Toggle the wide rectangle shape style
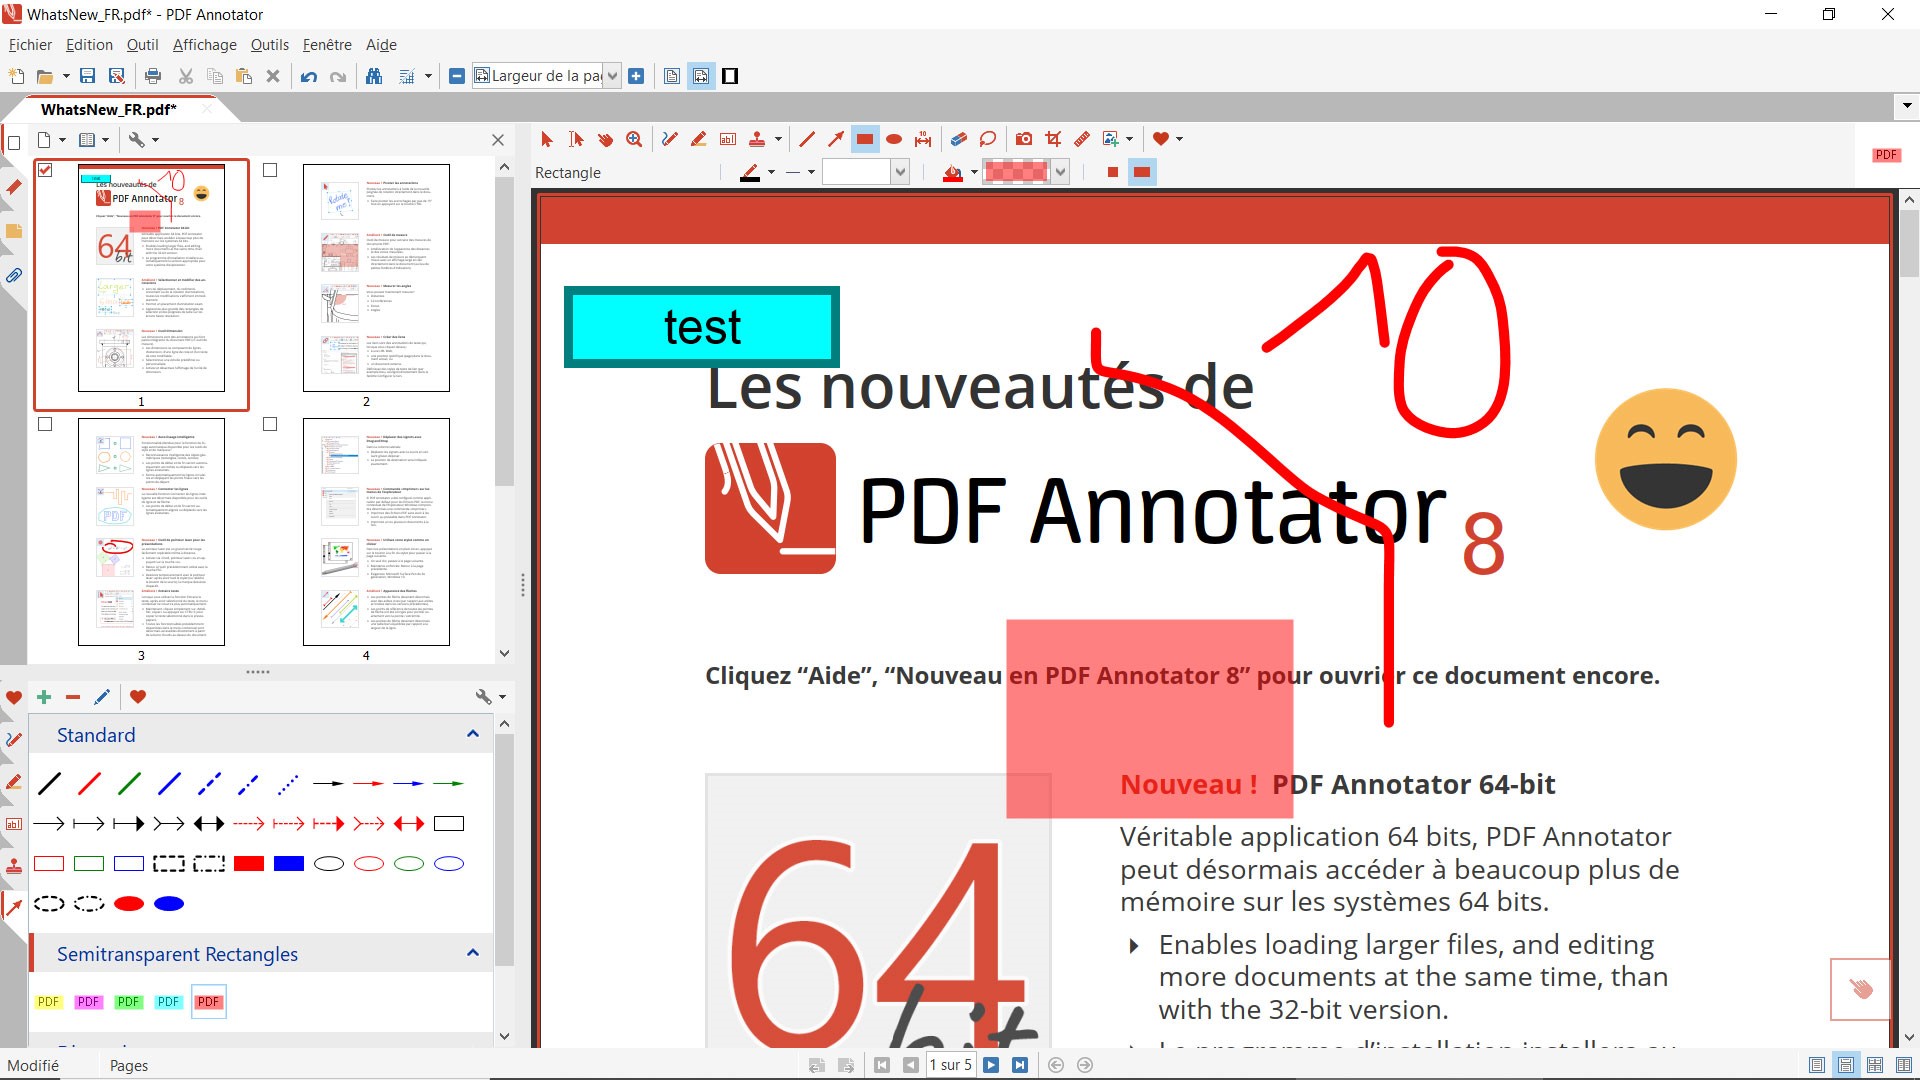Image resolution: width=1920 pixels, height=1080 pixels. coord(1142,172)
